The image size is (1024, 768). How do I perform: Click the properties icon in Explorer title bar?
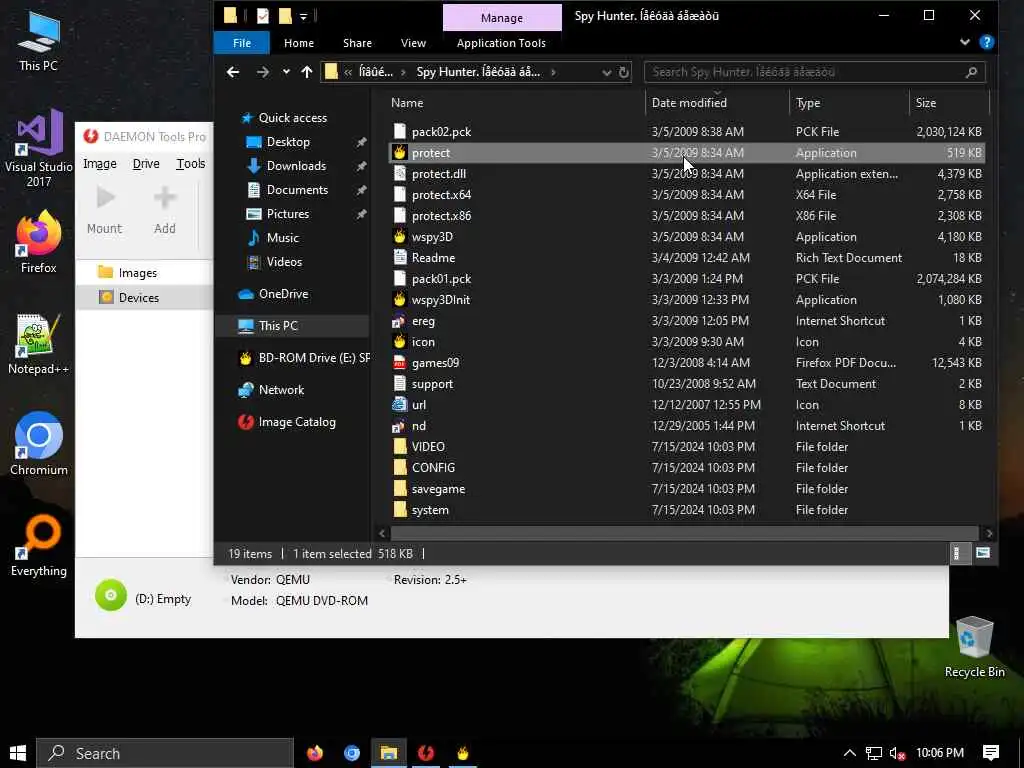coord(263,16)
